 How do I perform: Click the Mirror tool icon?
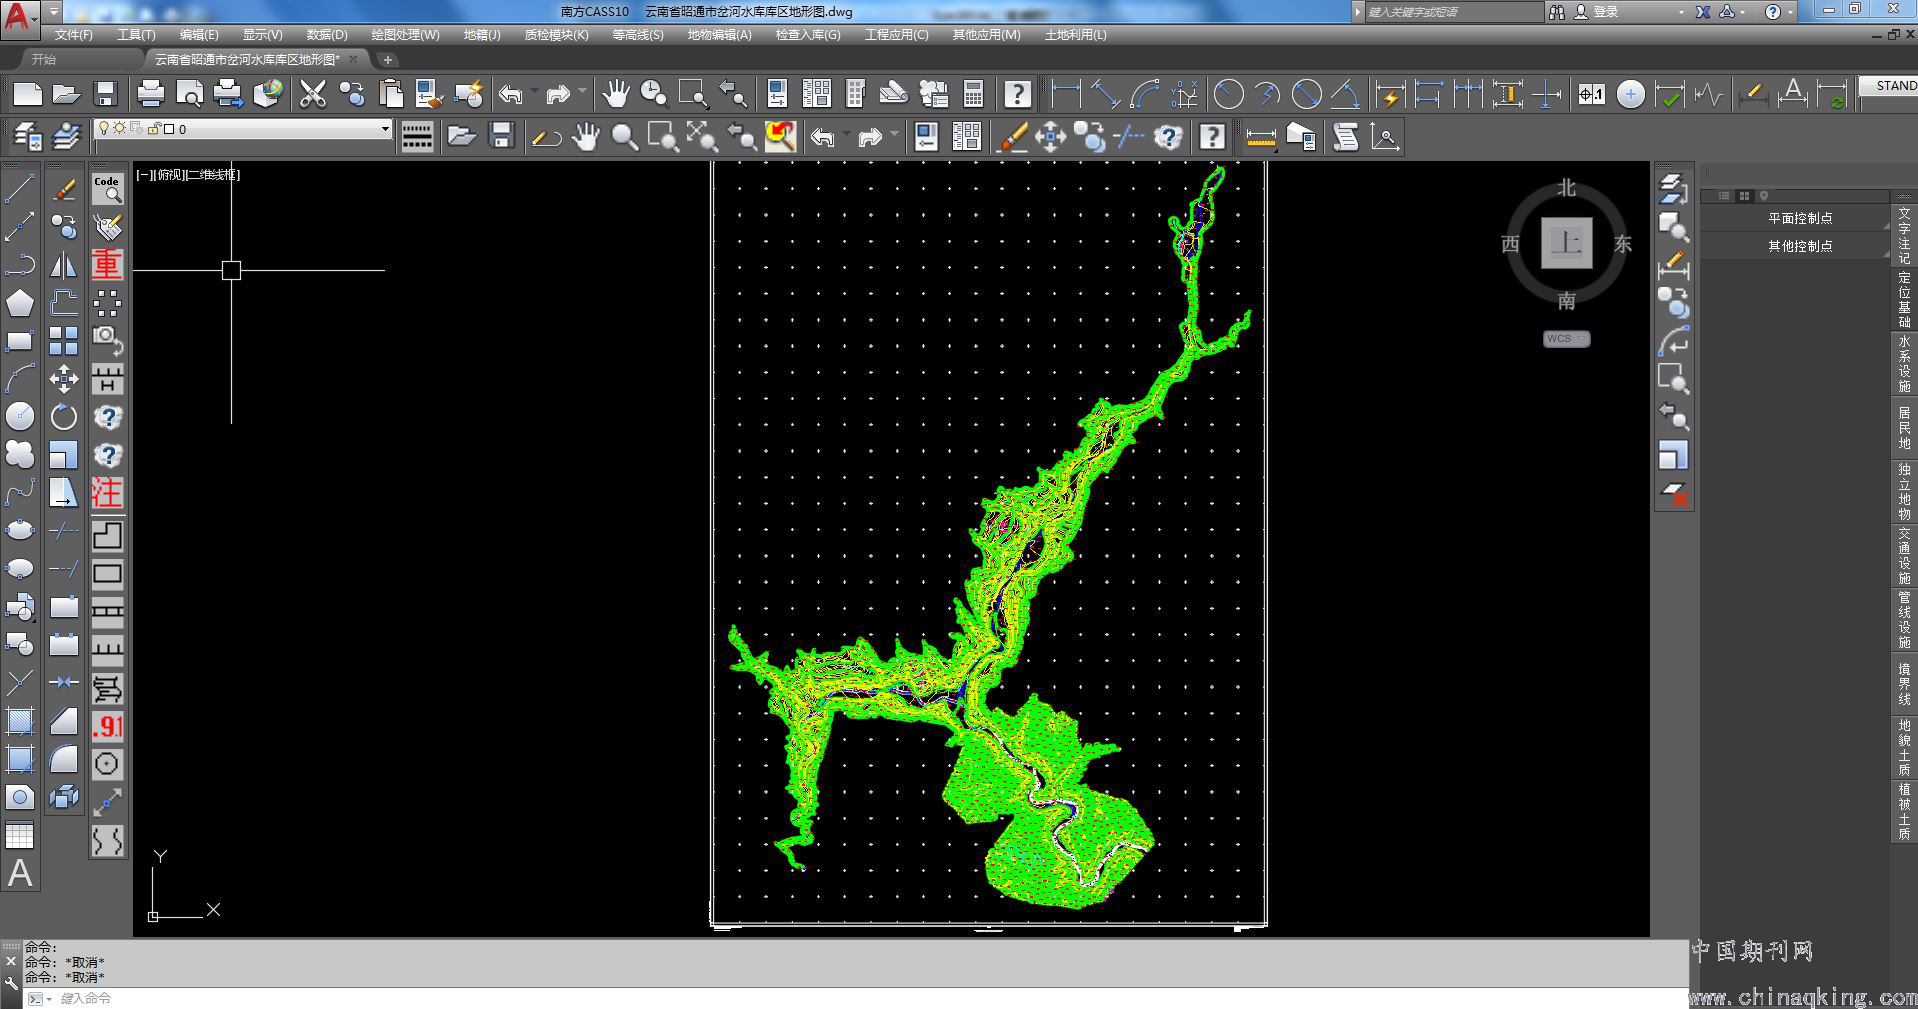click(64, 265)
